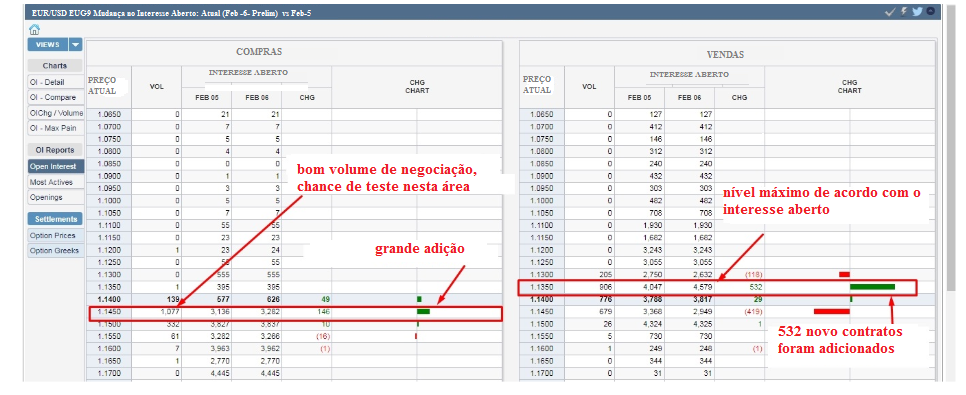Collapse panel with the round arrow icon
The image size is (966, 395).
(931, 11)
